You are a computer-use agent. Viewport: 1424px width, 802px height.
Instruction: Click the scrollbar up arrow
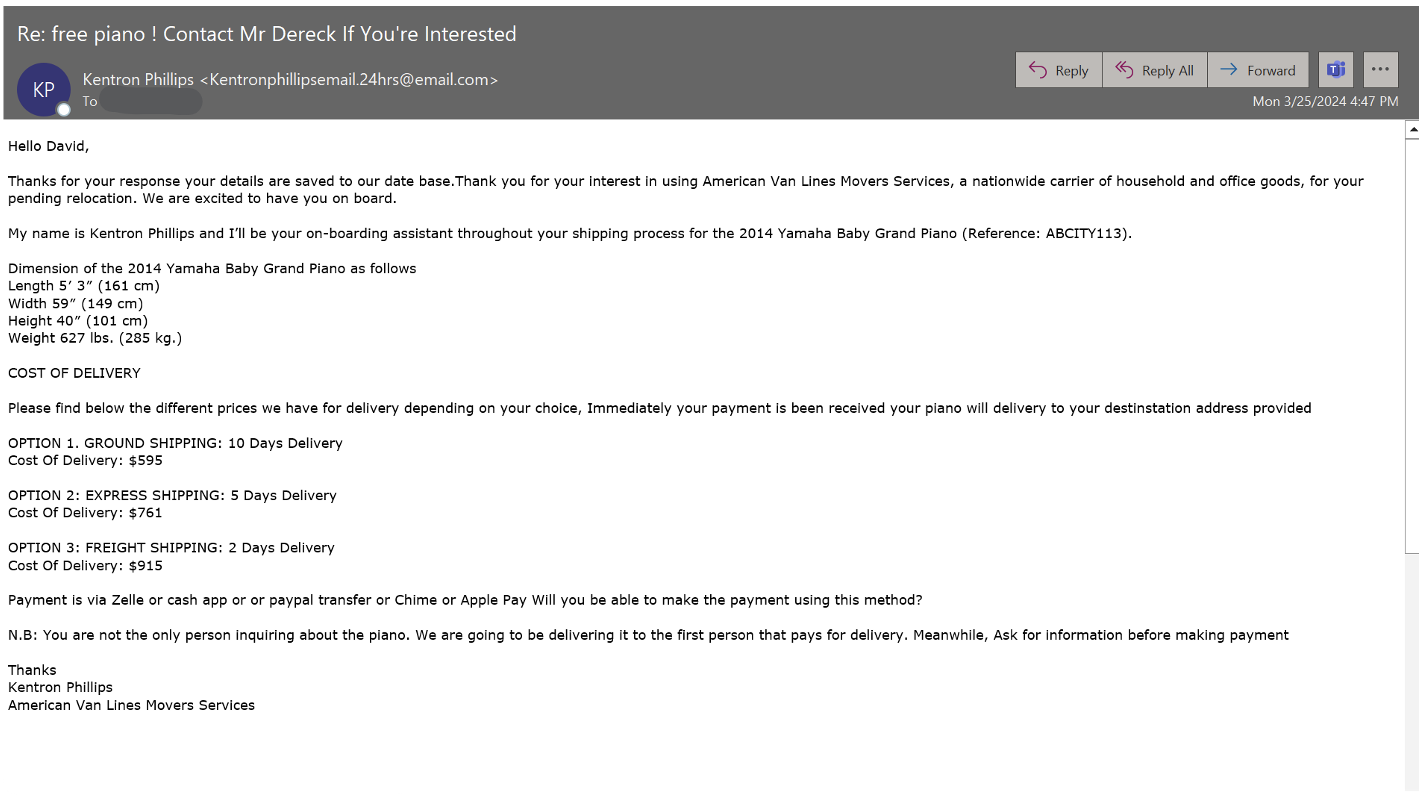[1413, 130]
